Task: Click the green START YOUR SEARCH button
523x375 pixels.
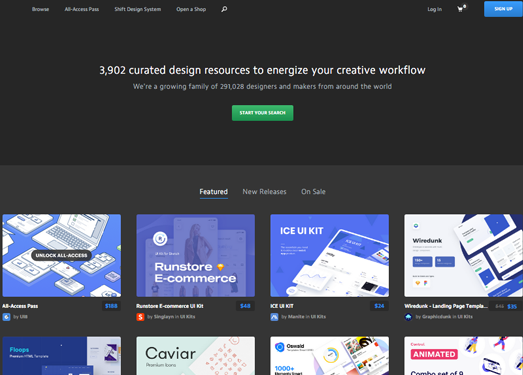Action: pyautogui.click(x=263, y=113)
